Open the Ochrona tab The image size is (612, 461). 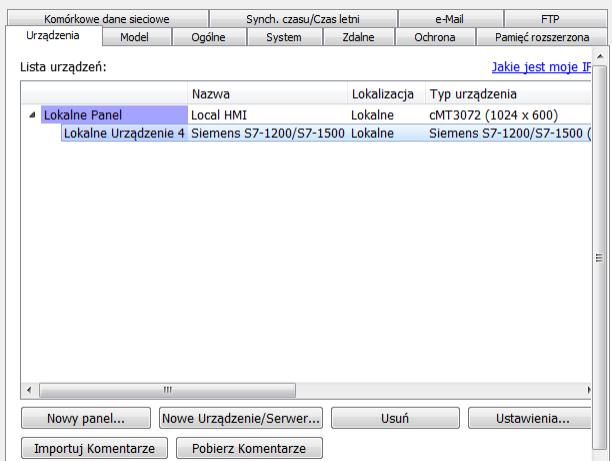pyautogui.click(x=435, y=37)
